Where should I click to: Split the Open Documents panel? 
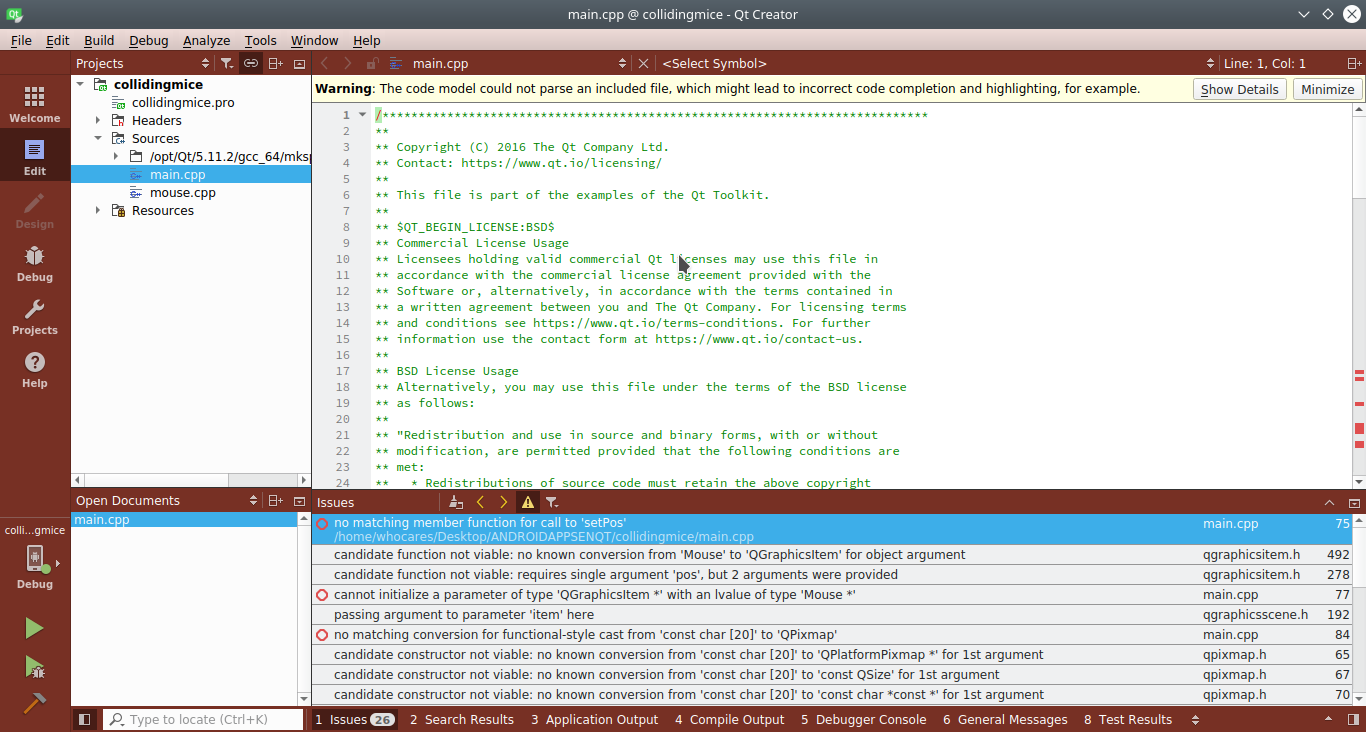coord(275,501)
